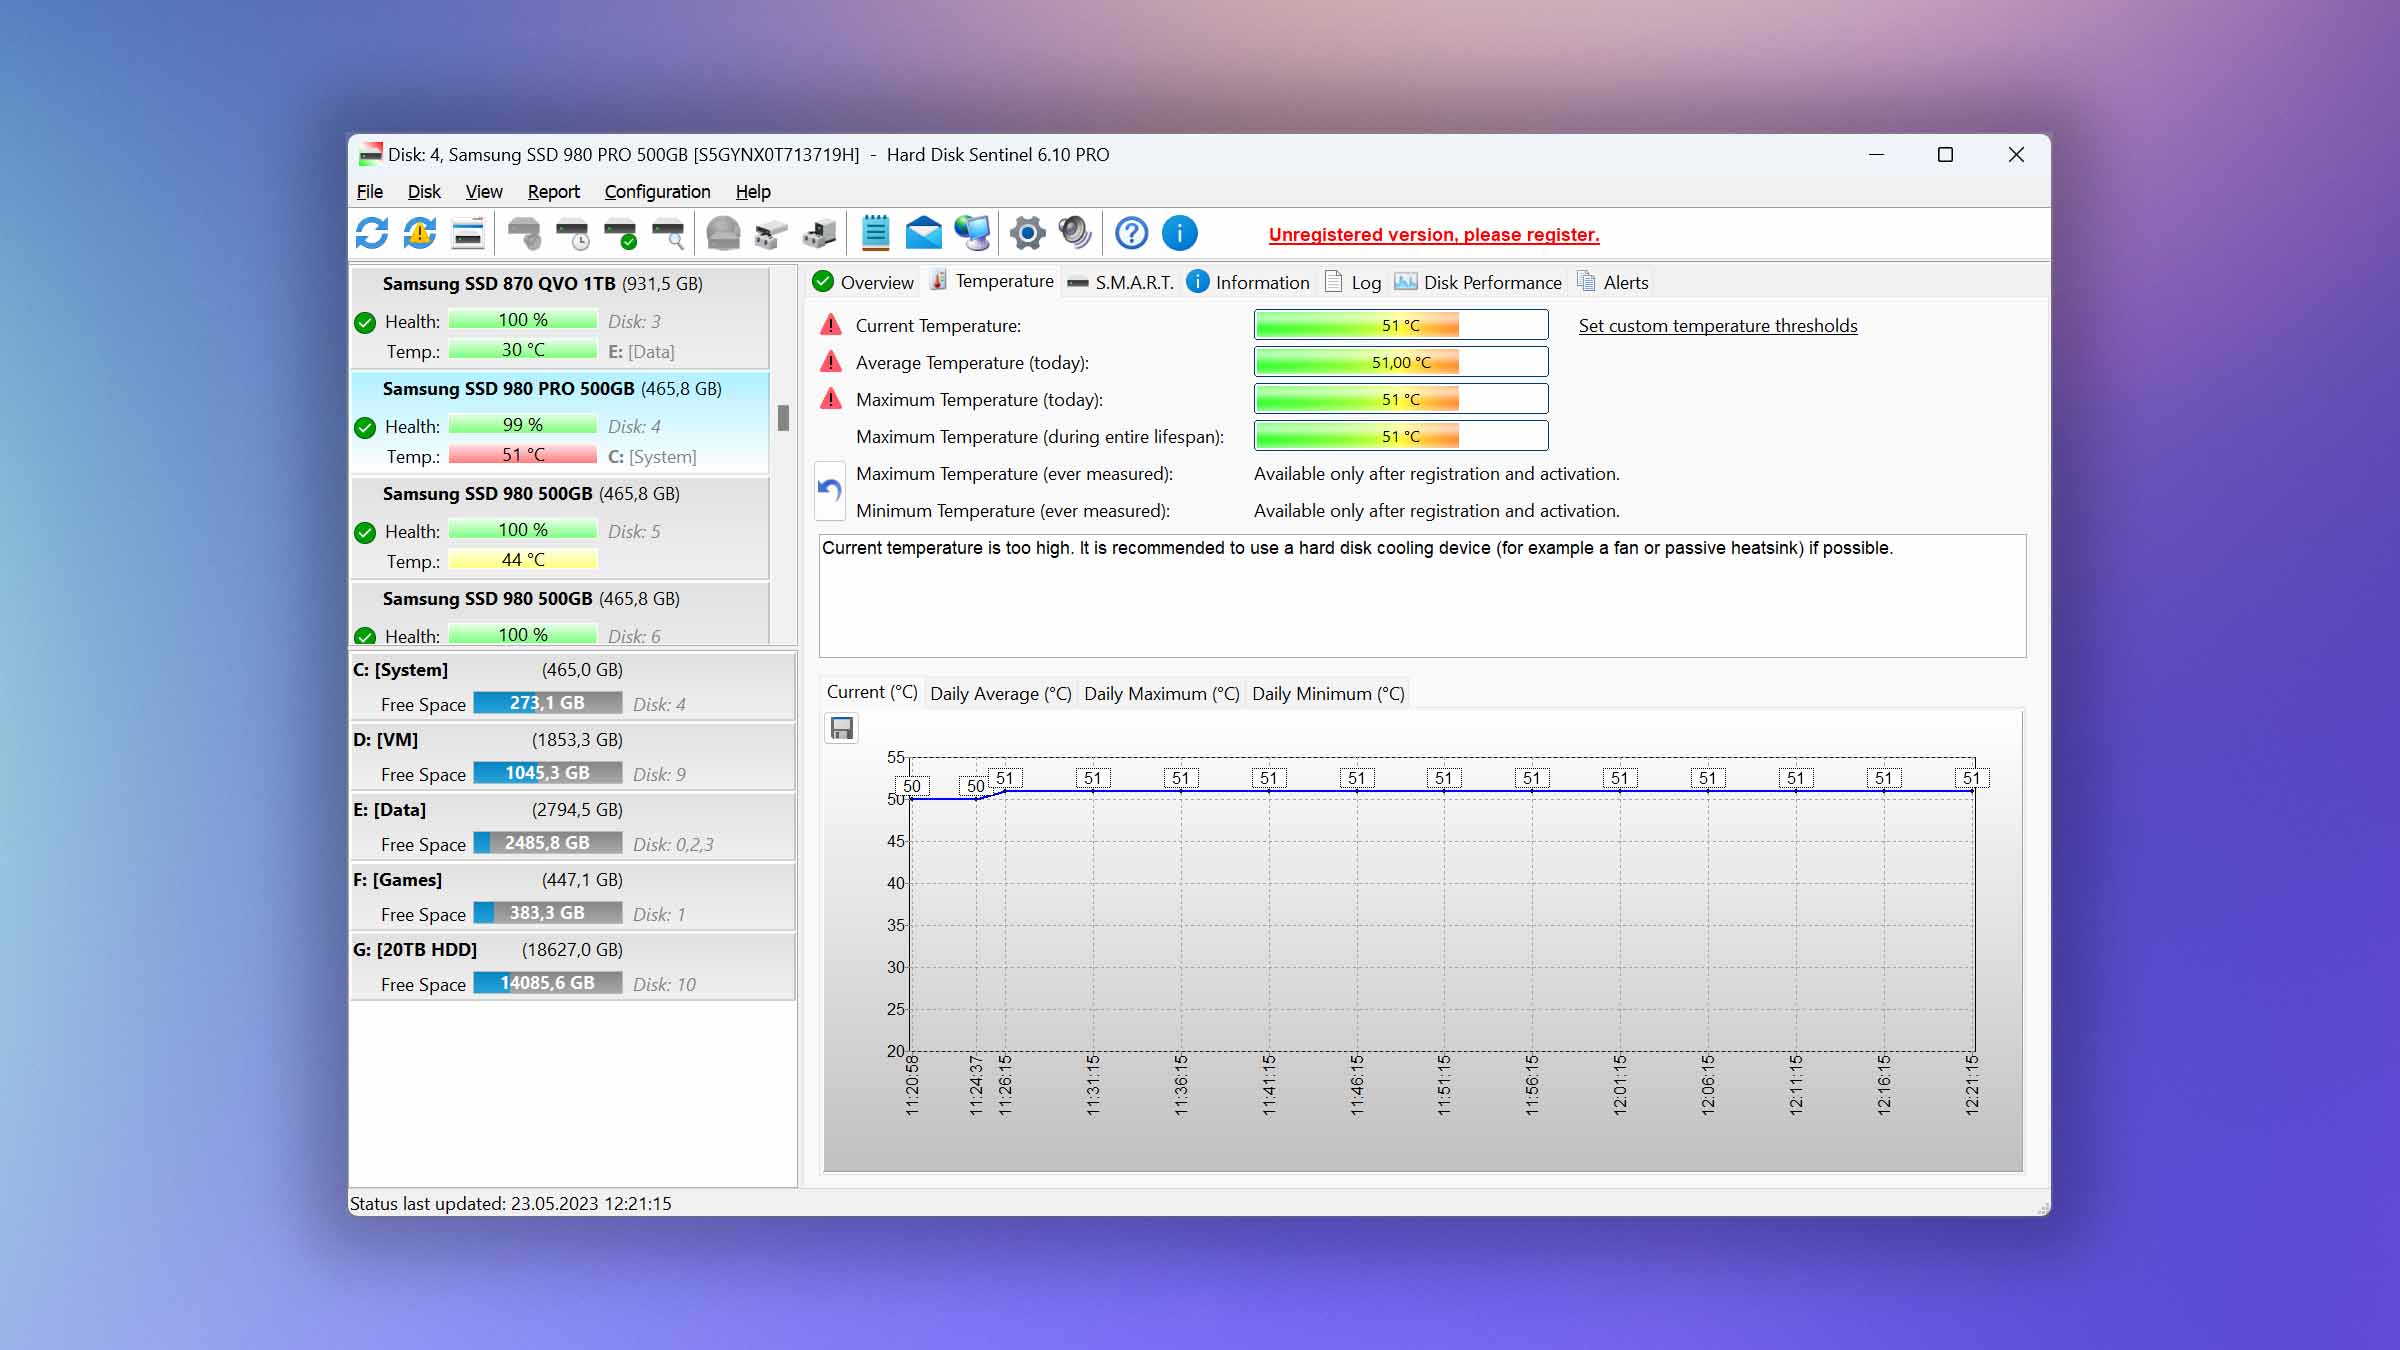Screen dimensions: 2400x1350
Task: Open the Information tab
Action: tap(1248, 282)
